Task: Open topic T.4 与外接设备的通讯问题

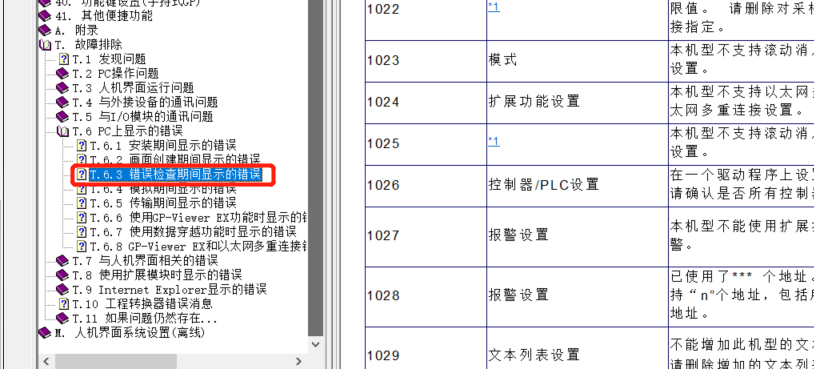Action: click(x=145, y=102)
